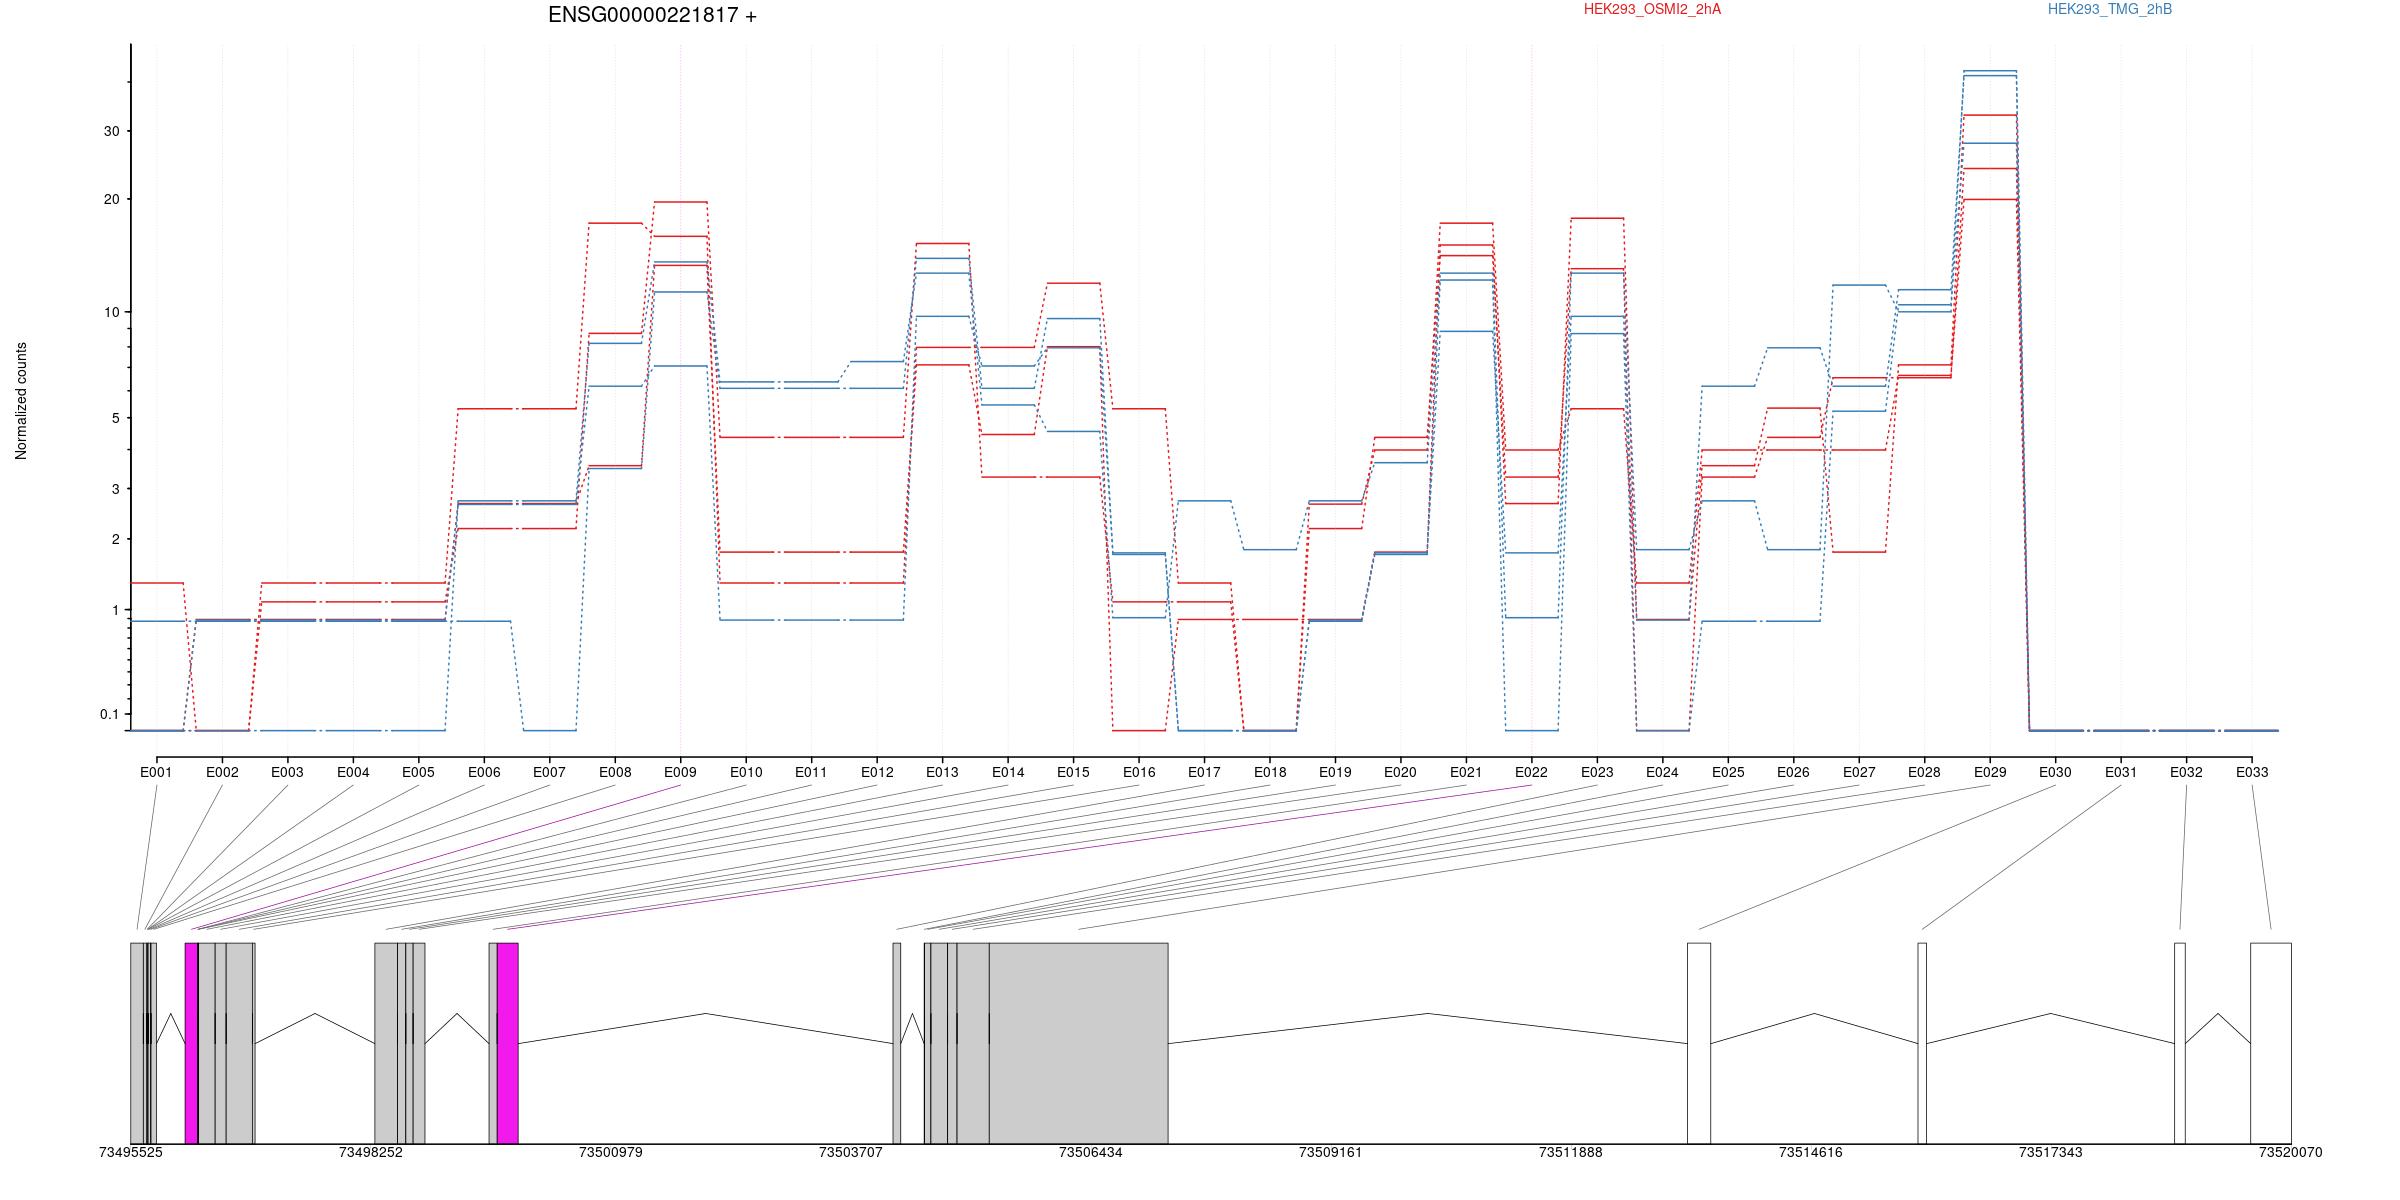Select exon label E014
Image resolution: width=2400 pixels, height=1200 pixels.
pos(1008,772)
